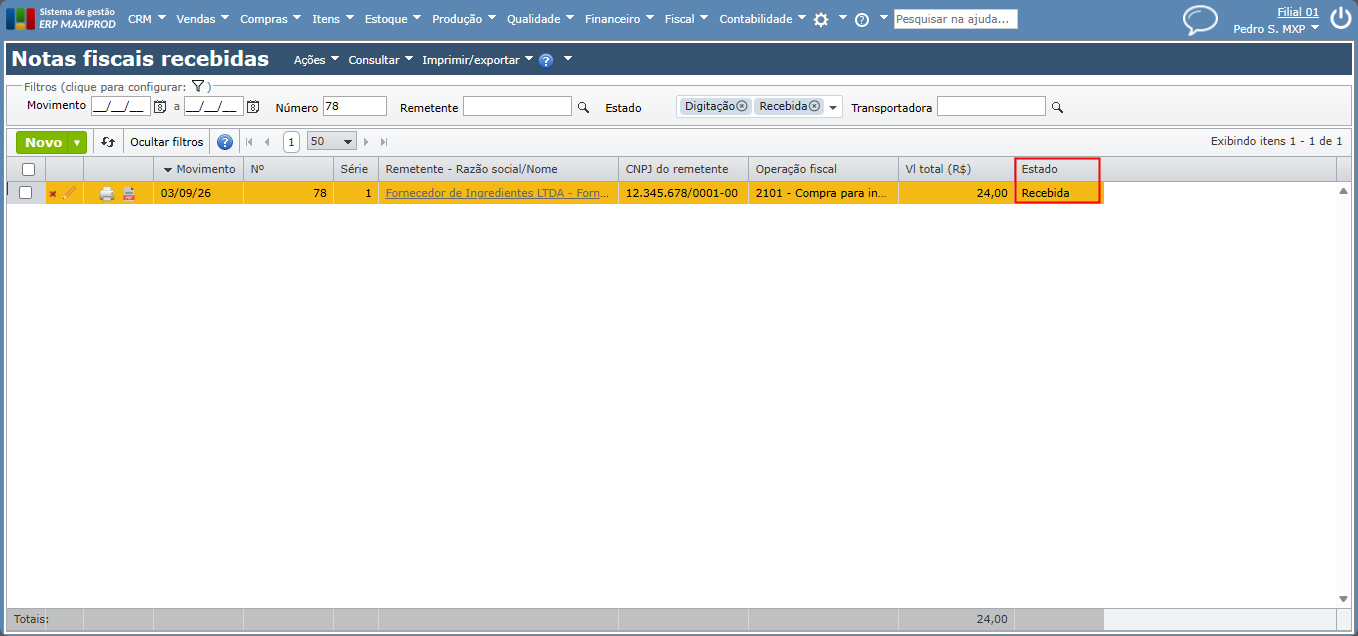Click the filter funnel configuration icon
The image size is (1358, 636).
point(198,87)
